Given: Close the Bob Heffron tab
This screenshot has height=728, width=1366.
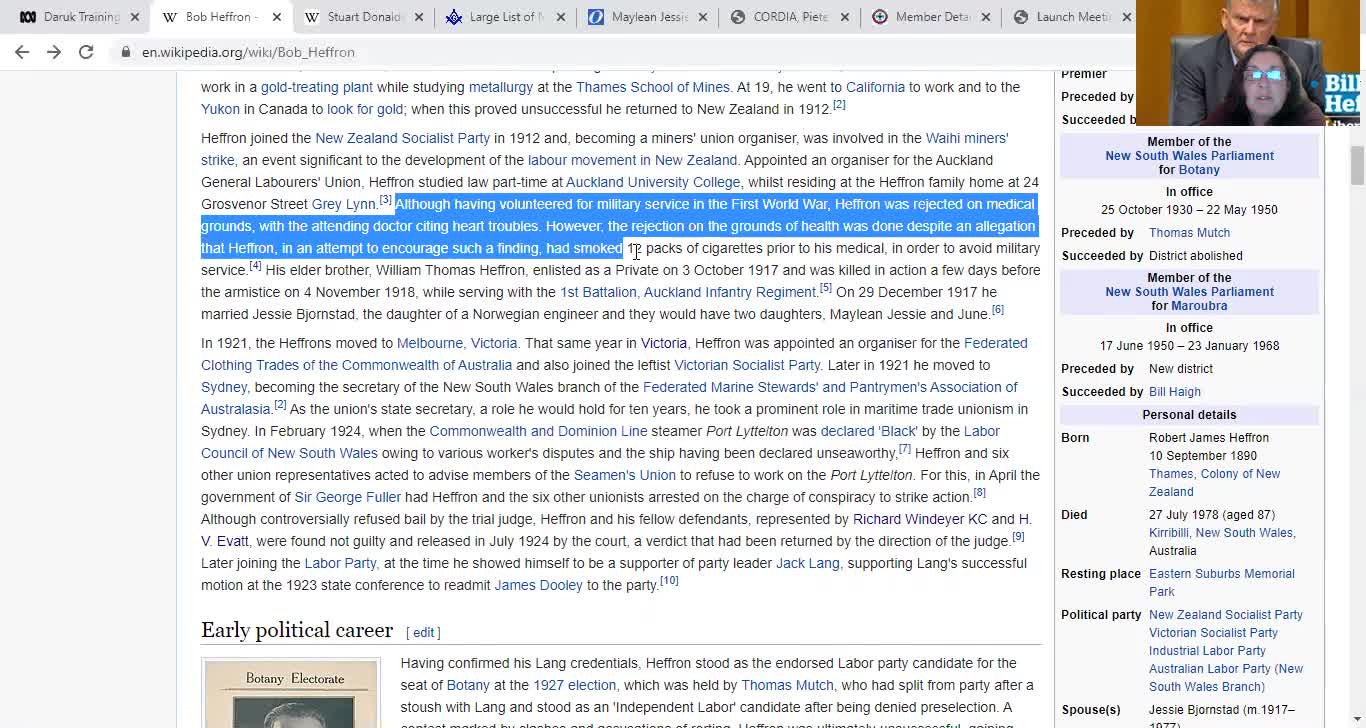Looking at the screenshot, I should pos(277,17).
